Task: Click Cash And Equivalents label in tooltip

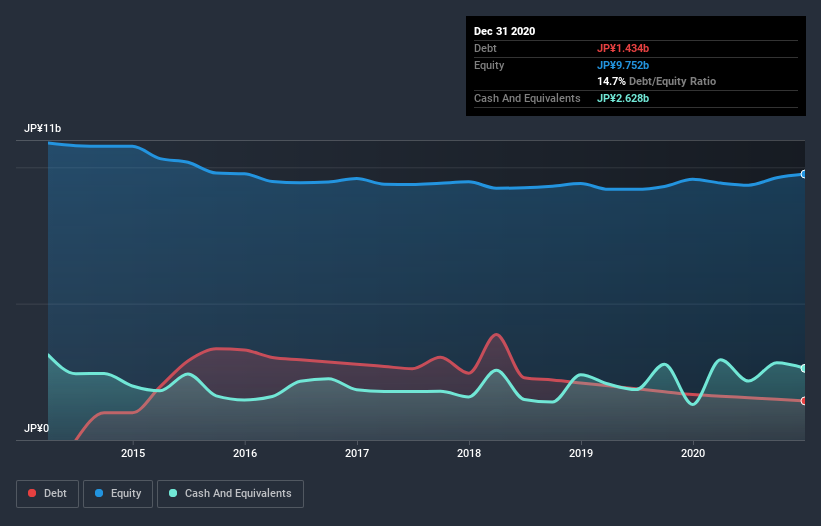Action: [x=527, y=98]
